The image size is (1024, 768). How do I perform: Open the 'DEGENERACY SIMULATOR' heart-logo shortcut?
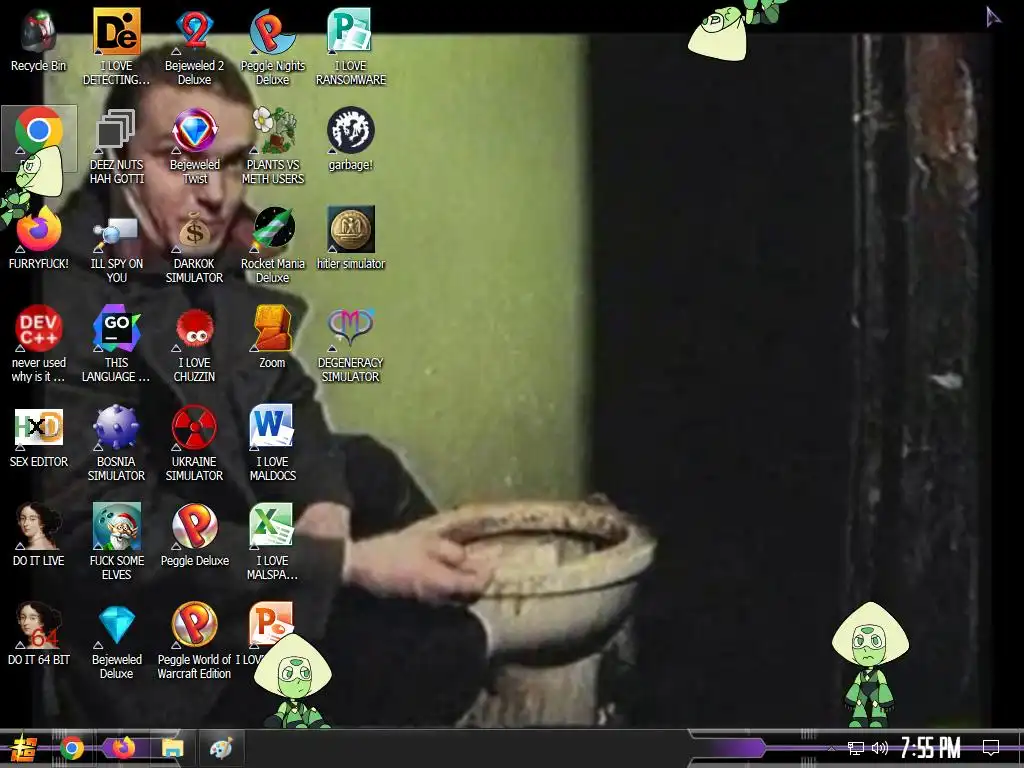click(351, 344)
